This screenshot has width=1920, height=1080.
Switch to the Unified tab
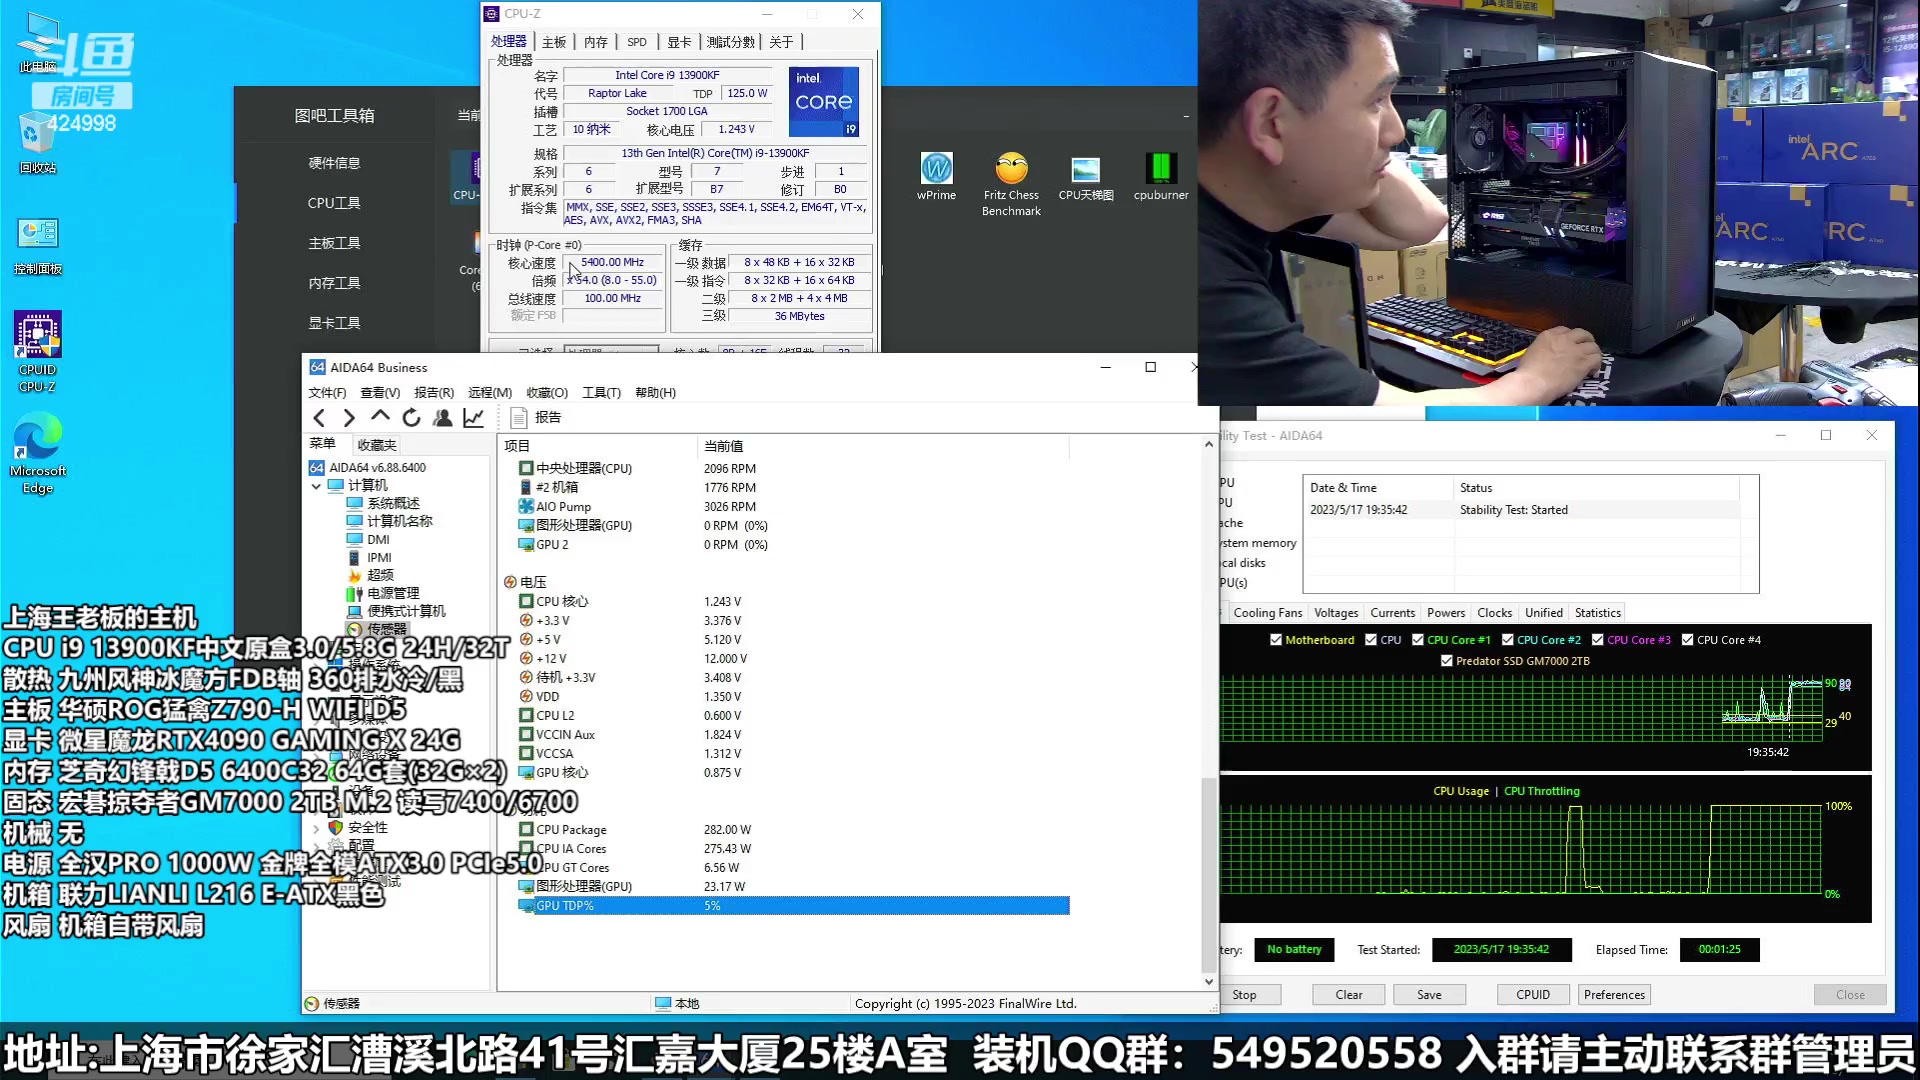pyautogui.click(x=1544, y=613)
